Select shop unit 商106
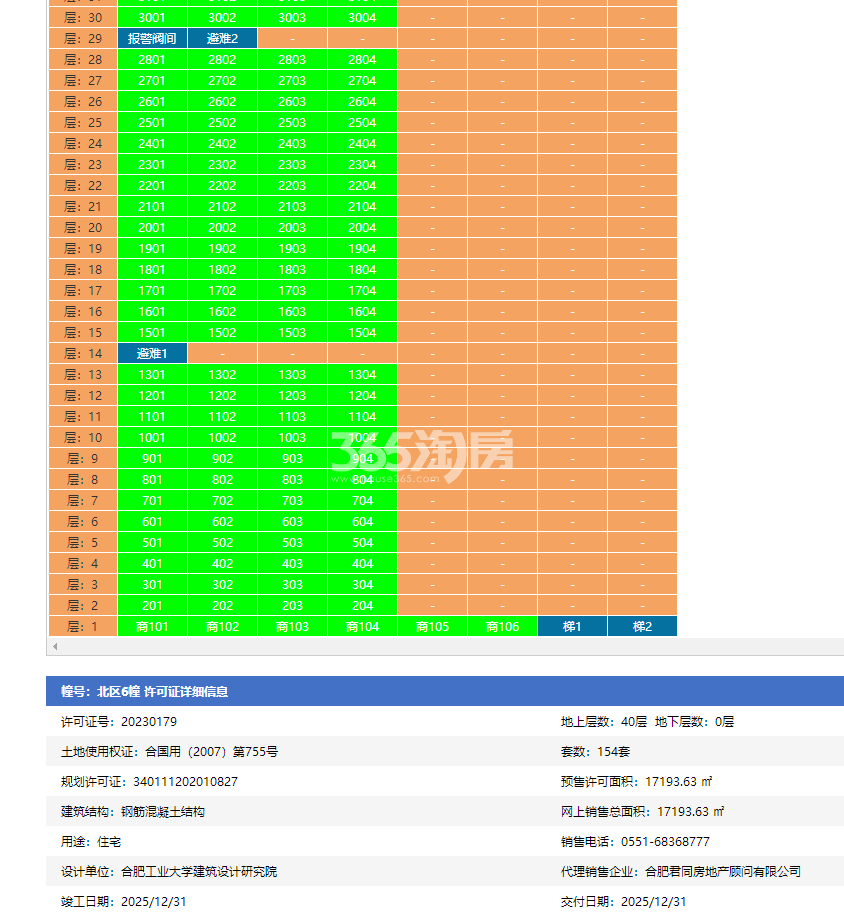844x914 pixels. [502, 626]
